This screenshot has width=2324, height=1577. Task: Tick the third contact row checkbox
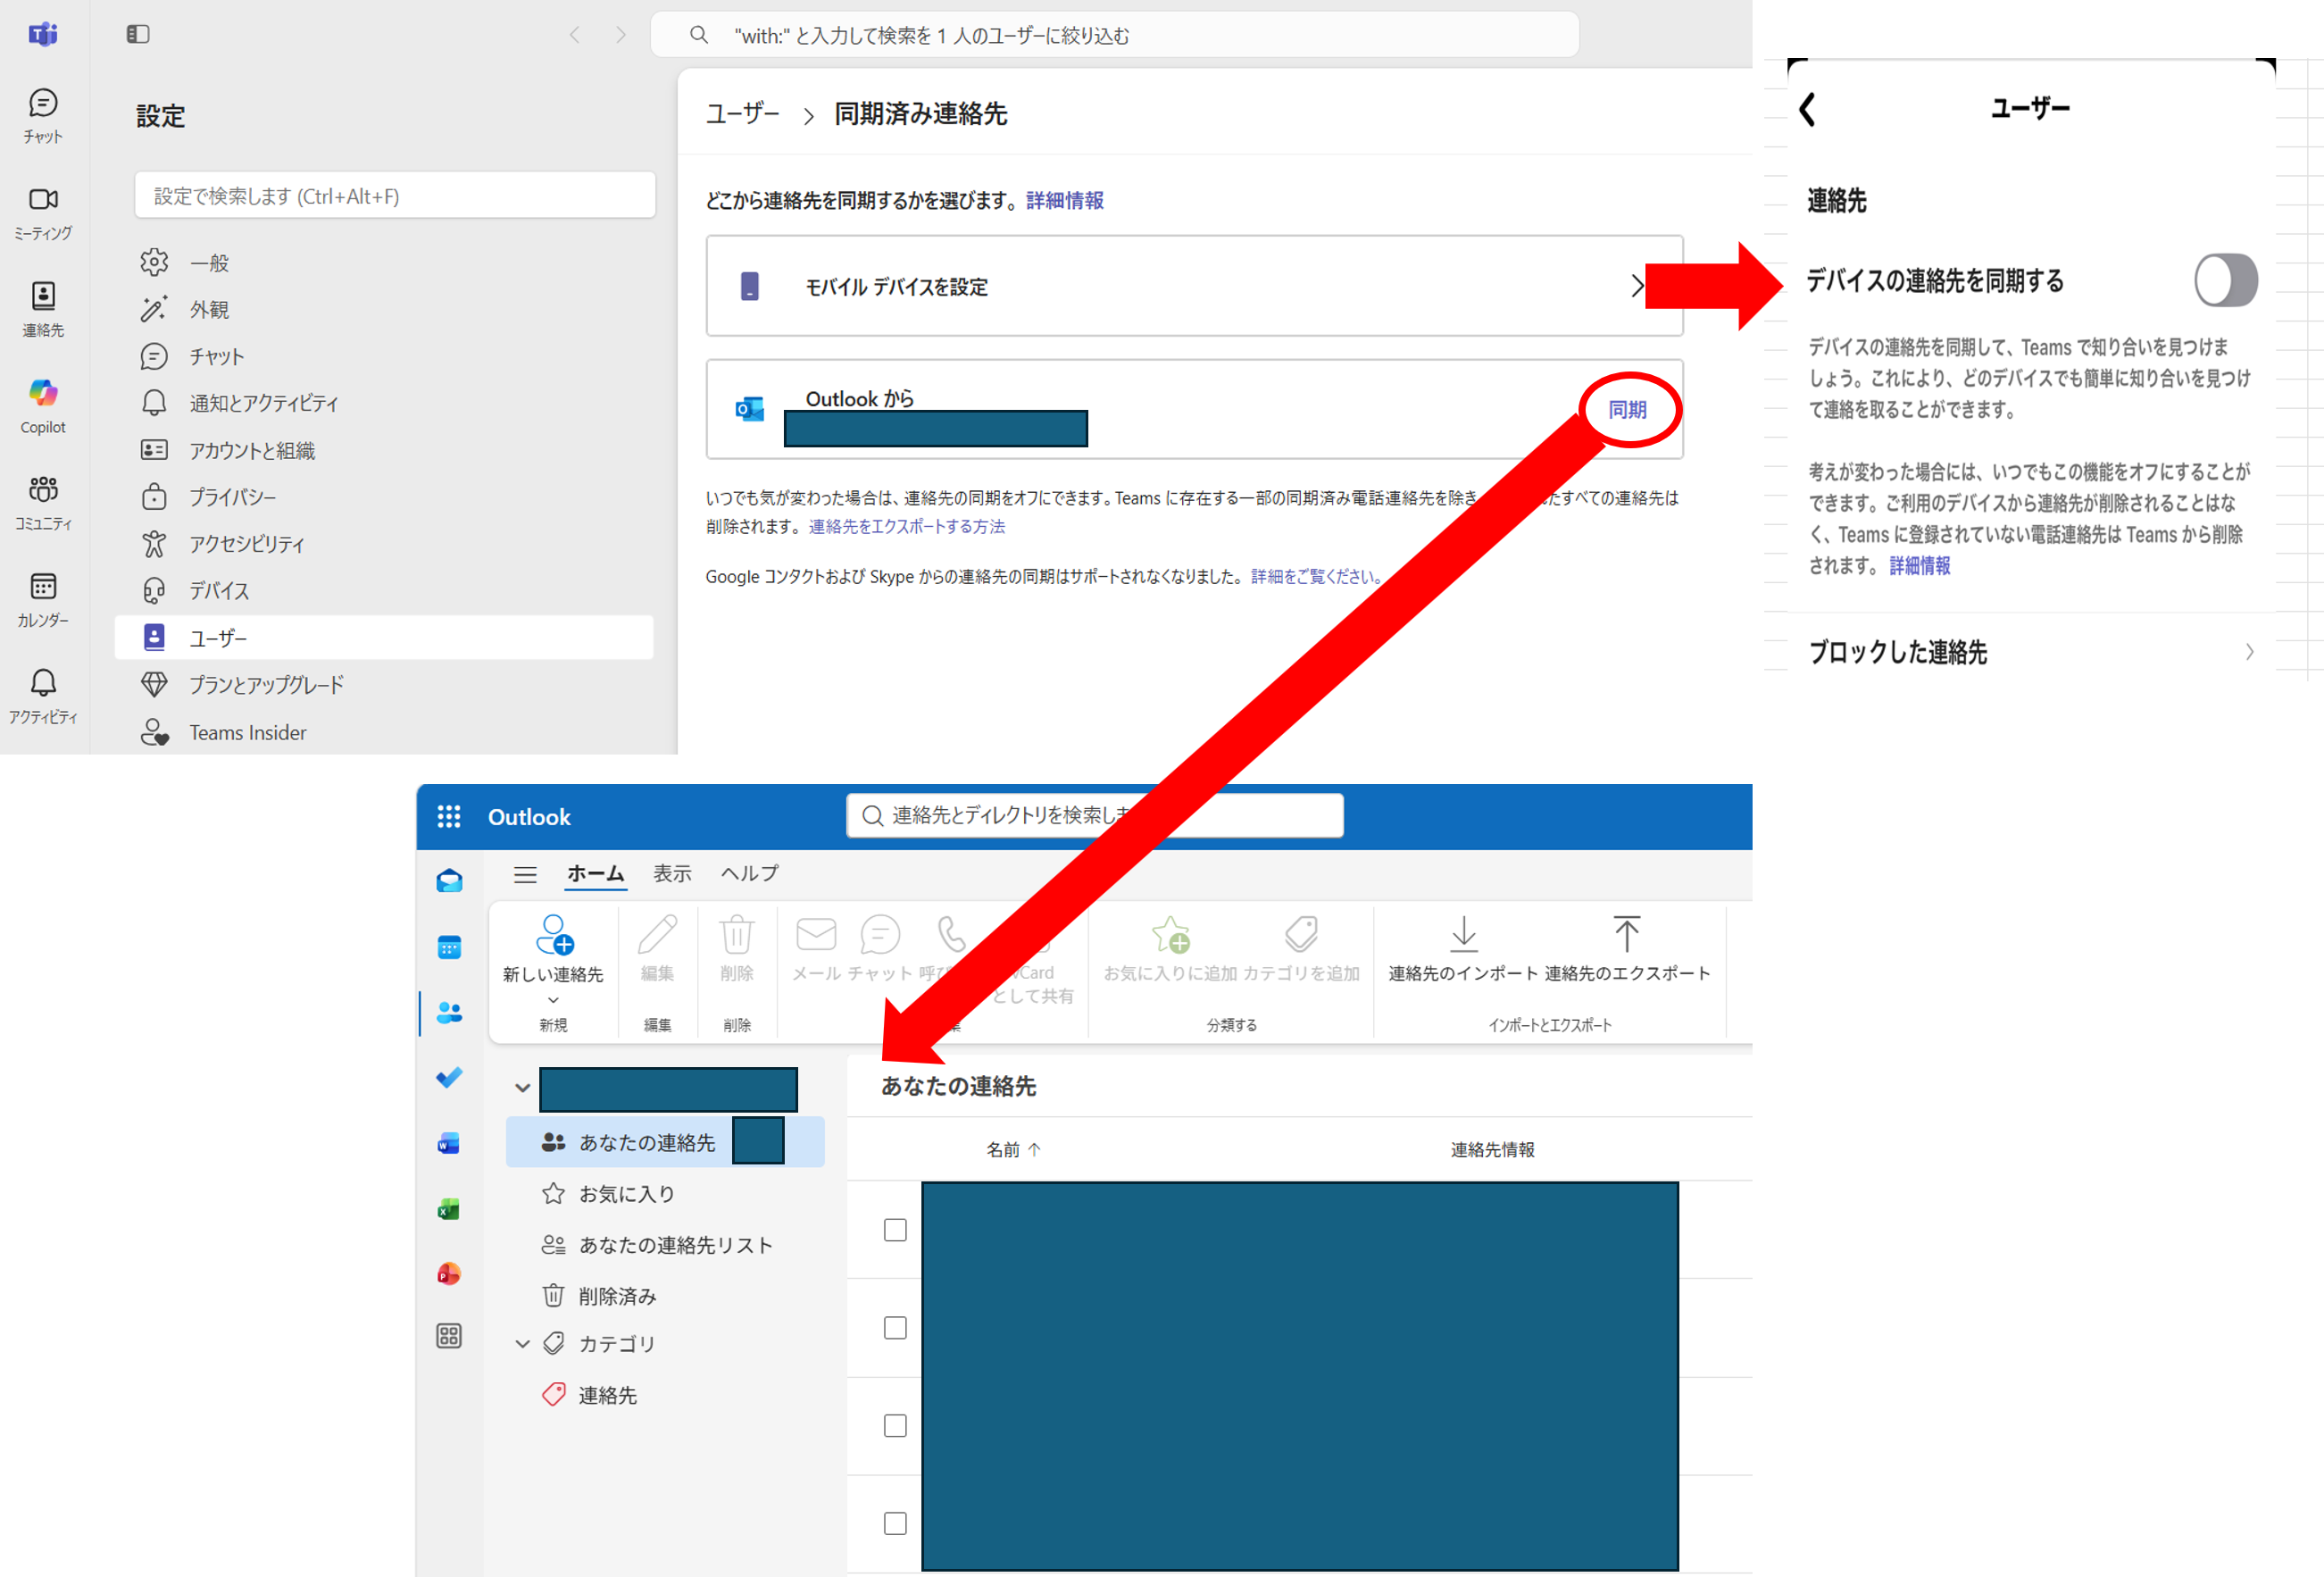click(895, 1425)
